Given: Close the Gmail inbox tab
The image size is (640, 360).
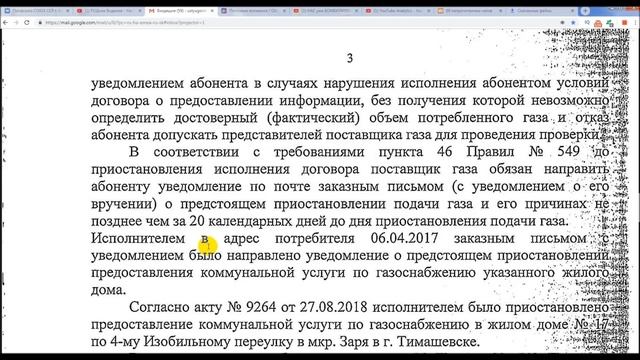Looking at the screenshot, I should 212,11.
